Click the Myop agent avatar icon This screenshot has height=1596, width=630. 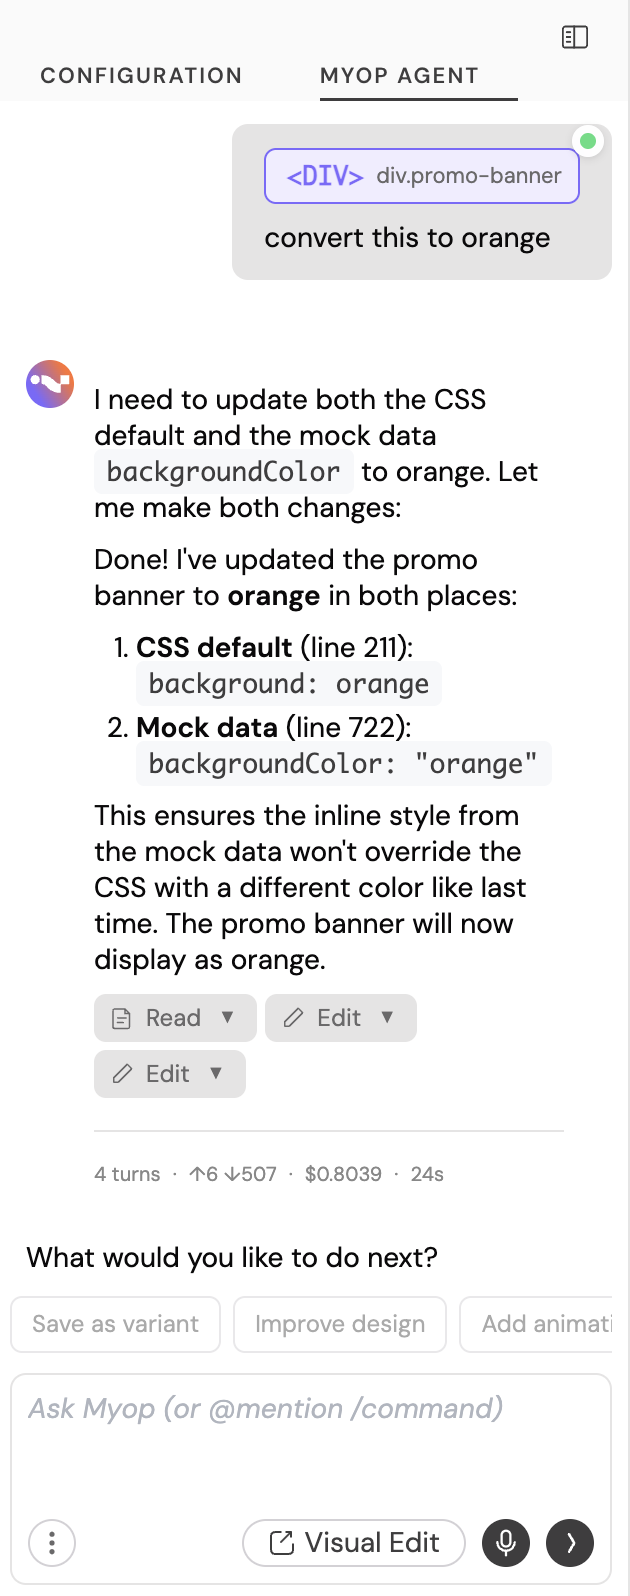(x=50, y=384)
